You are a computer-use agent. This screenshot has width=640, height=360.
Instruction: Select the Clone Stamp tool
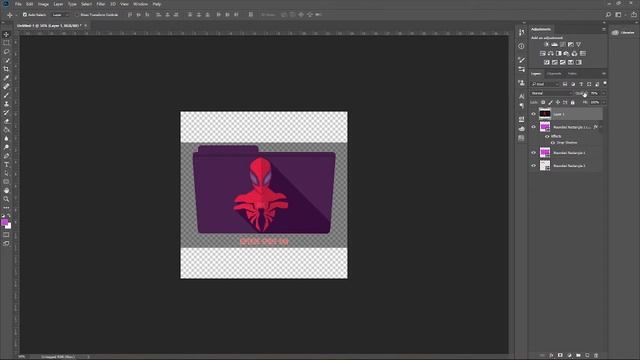pos(6,104)
